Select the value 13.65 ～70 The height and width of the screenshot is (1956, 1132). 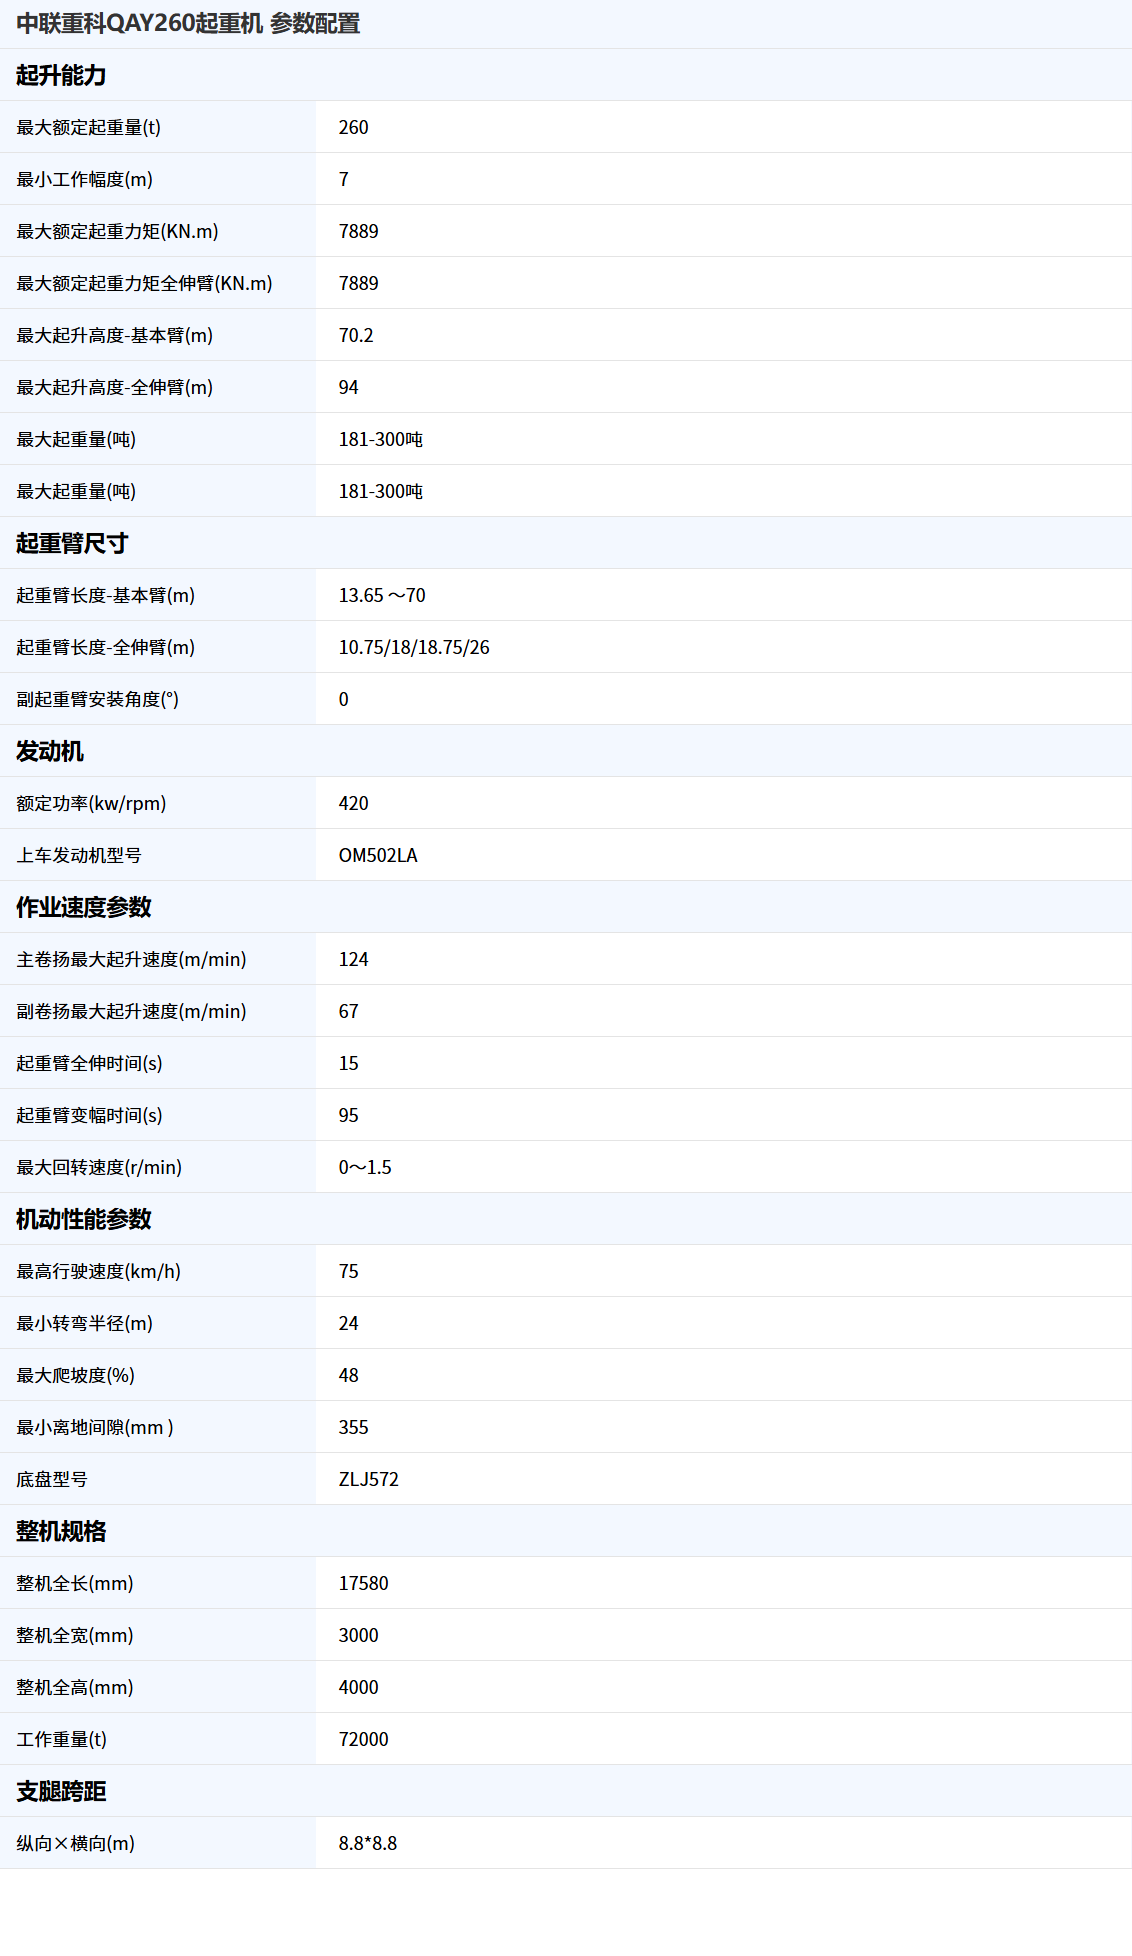click(x=382, y=595)
